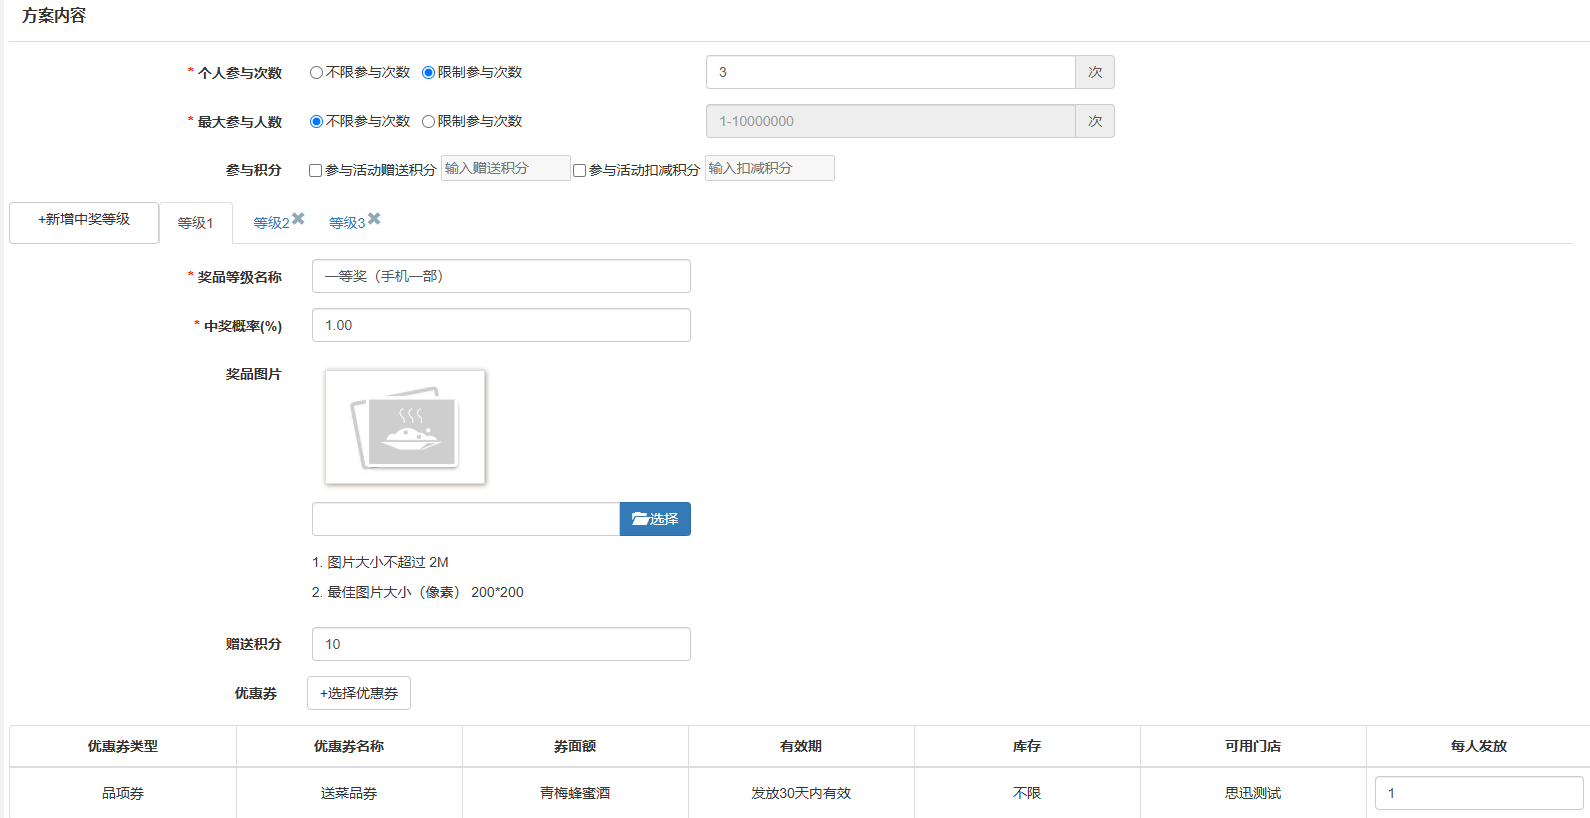This screenshot has width=1590, height=818.
Task: Click the 赠送积分 input field
Action: (501, 644)
